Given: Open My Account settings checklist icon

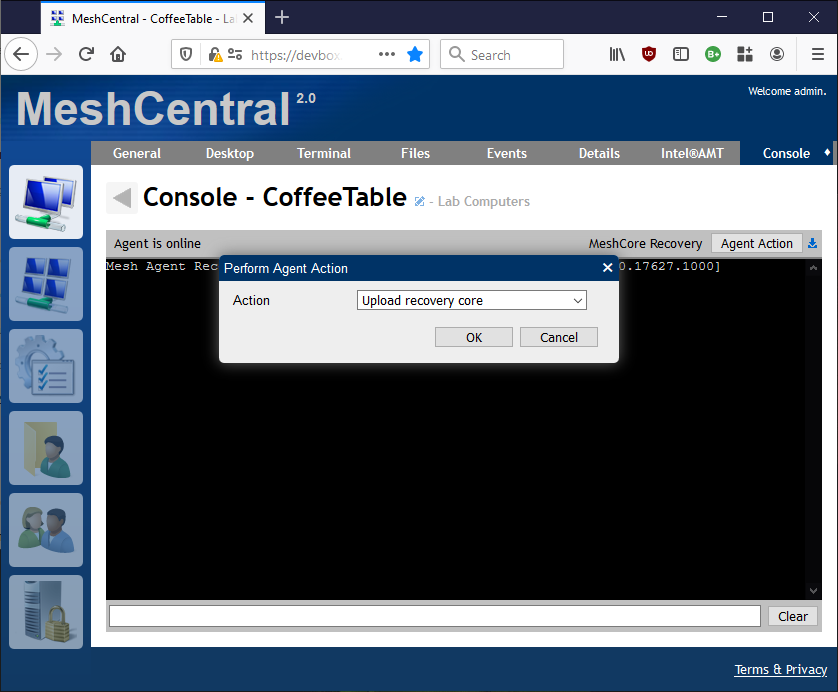Looking at the screenshot, I should (x=46, y=366).
